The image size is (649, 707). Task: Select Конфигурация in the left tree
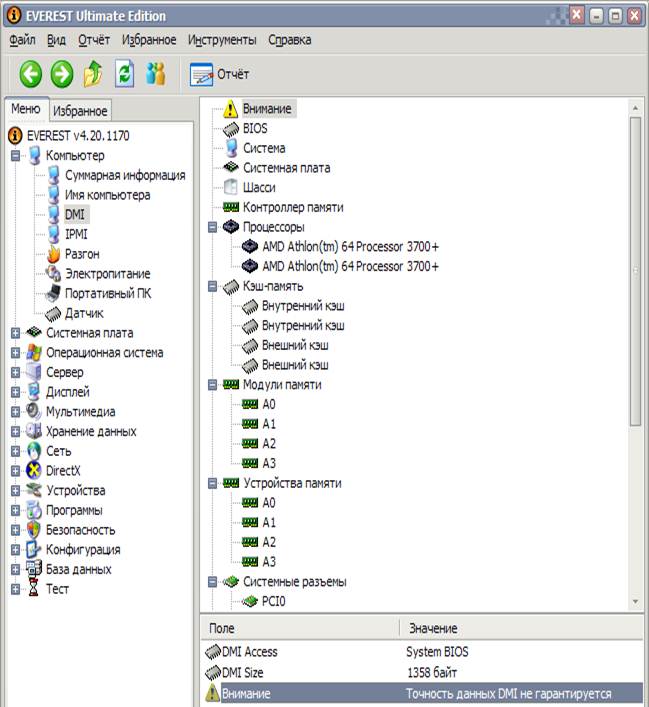coord(83,549)
